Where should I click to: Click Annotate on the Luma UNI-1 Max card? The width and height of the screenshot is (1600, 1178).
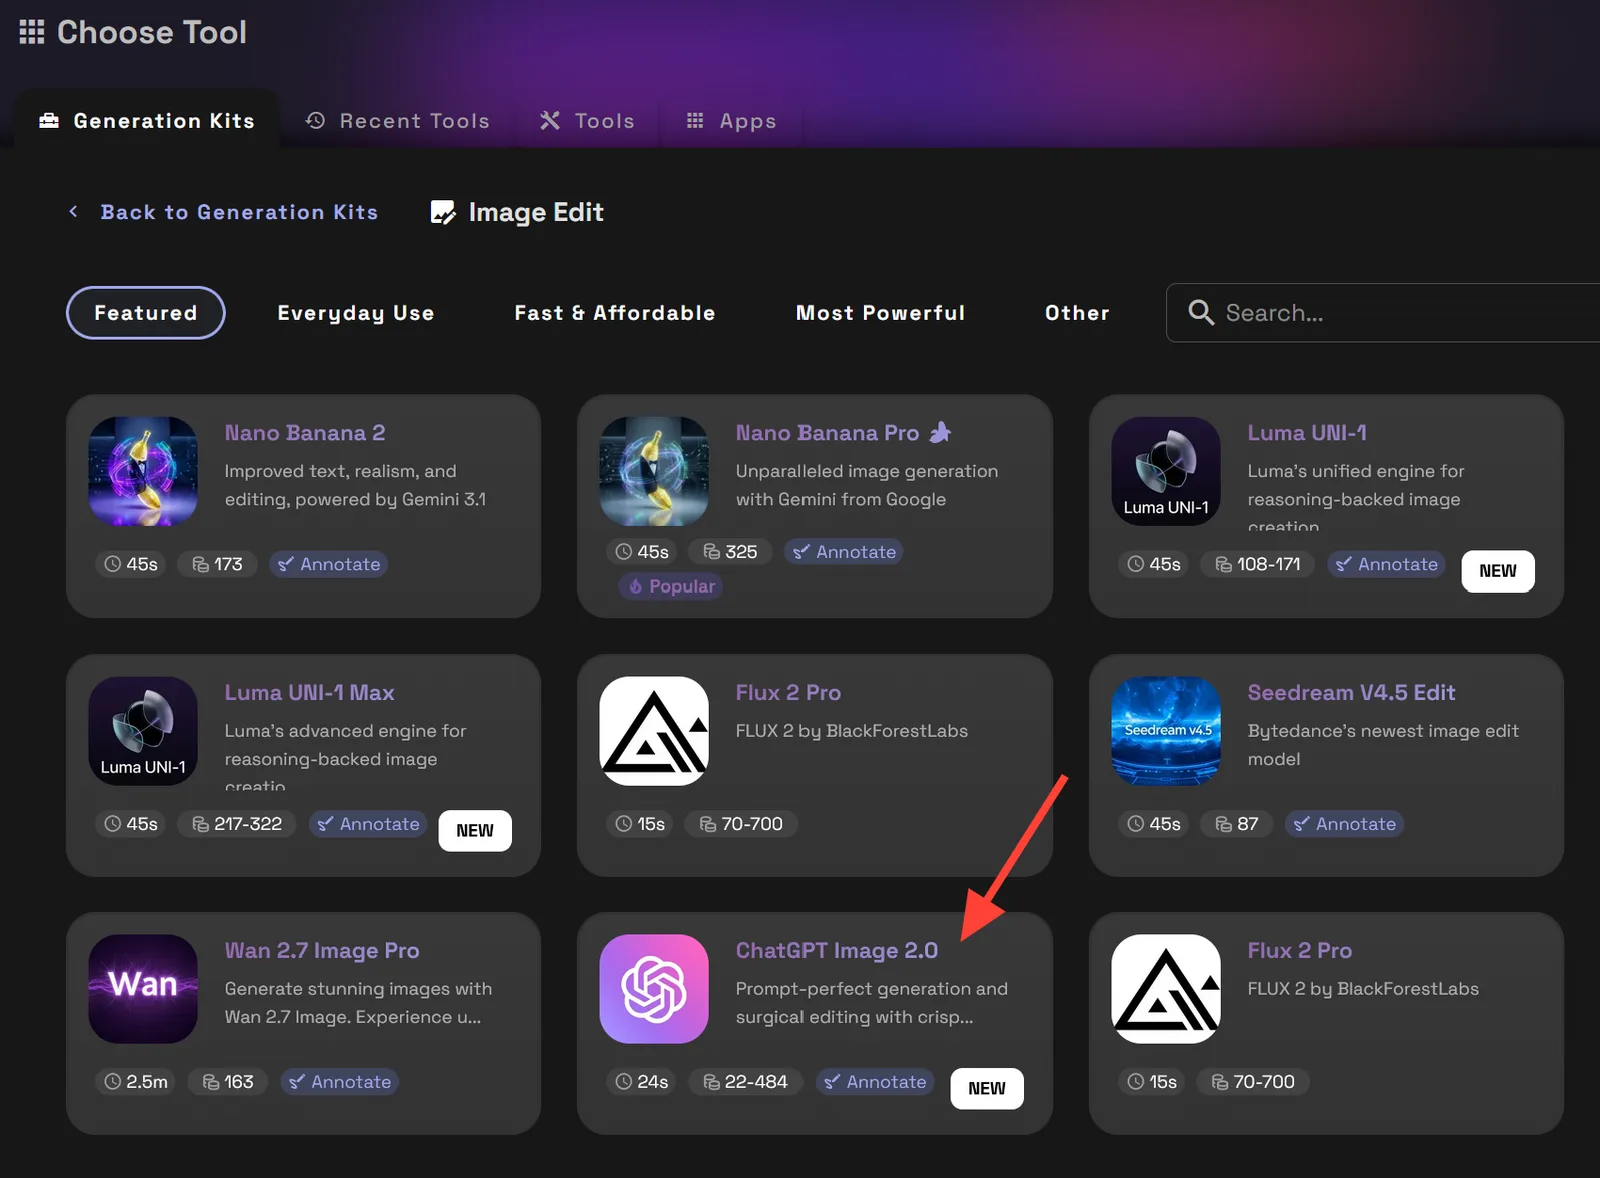pyautogui.click(x=369, y=824)
